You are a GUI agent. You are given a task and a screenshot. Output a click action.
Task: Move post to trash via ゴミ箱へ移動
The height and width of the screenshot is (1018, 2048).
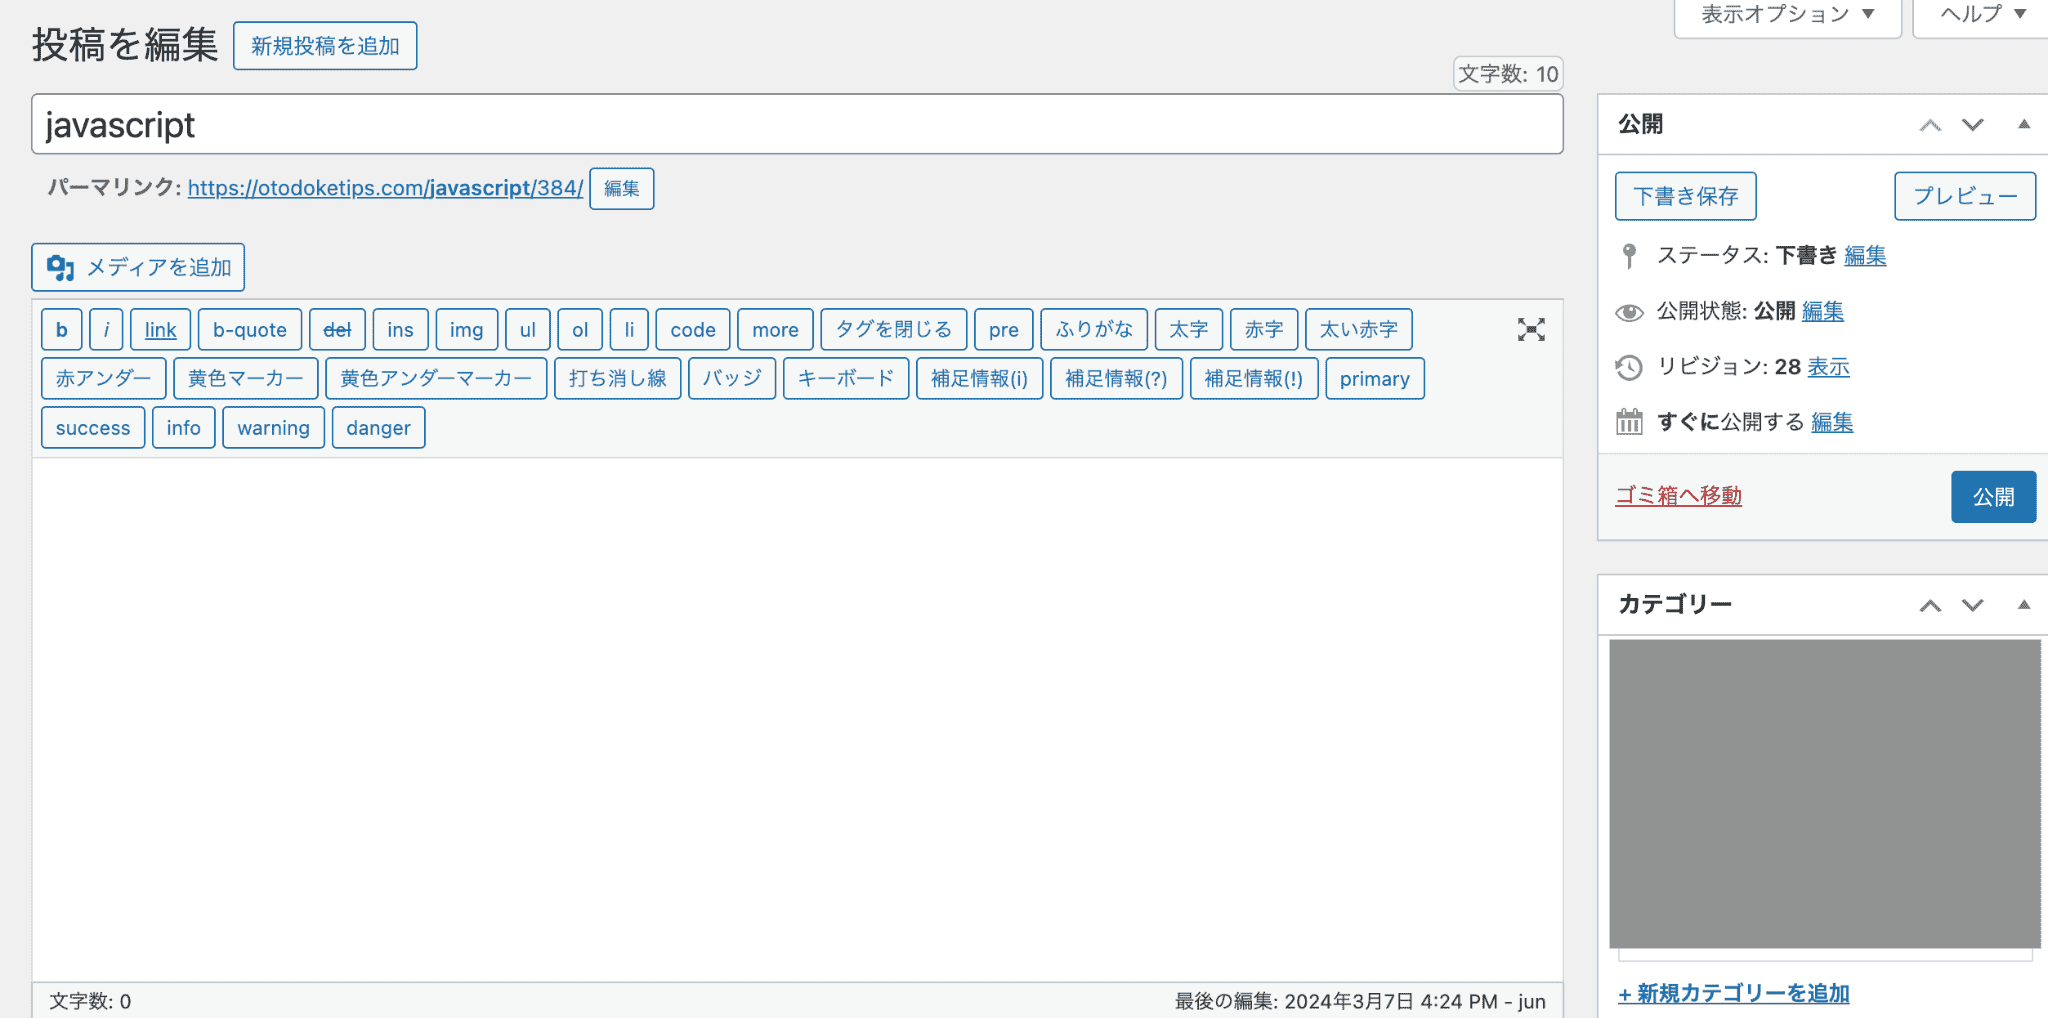1679,496
